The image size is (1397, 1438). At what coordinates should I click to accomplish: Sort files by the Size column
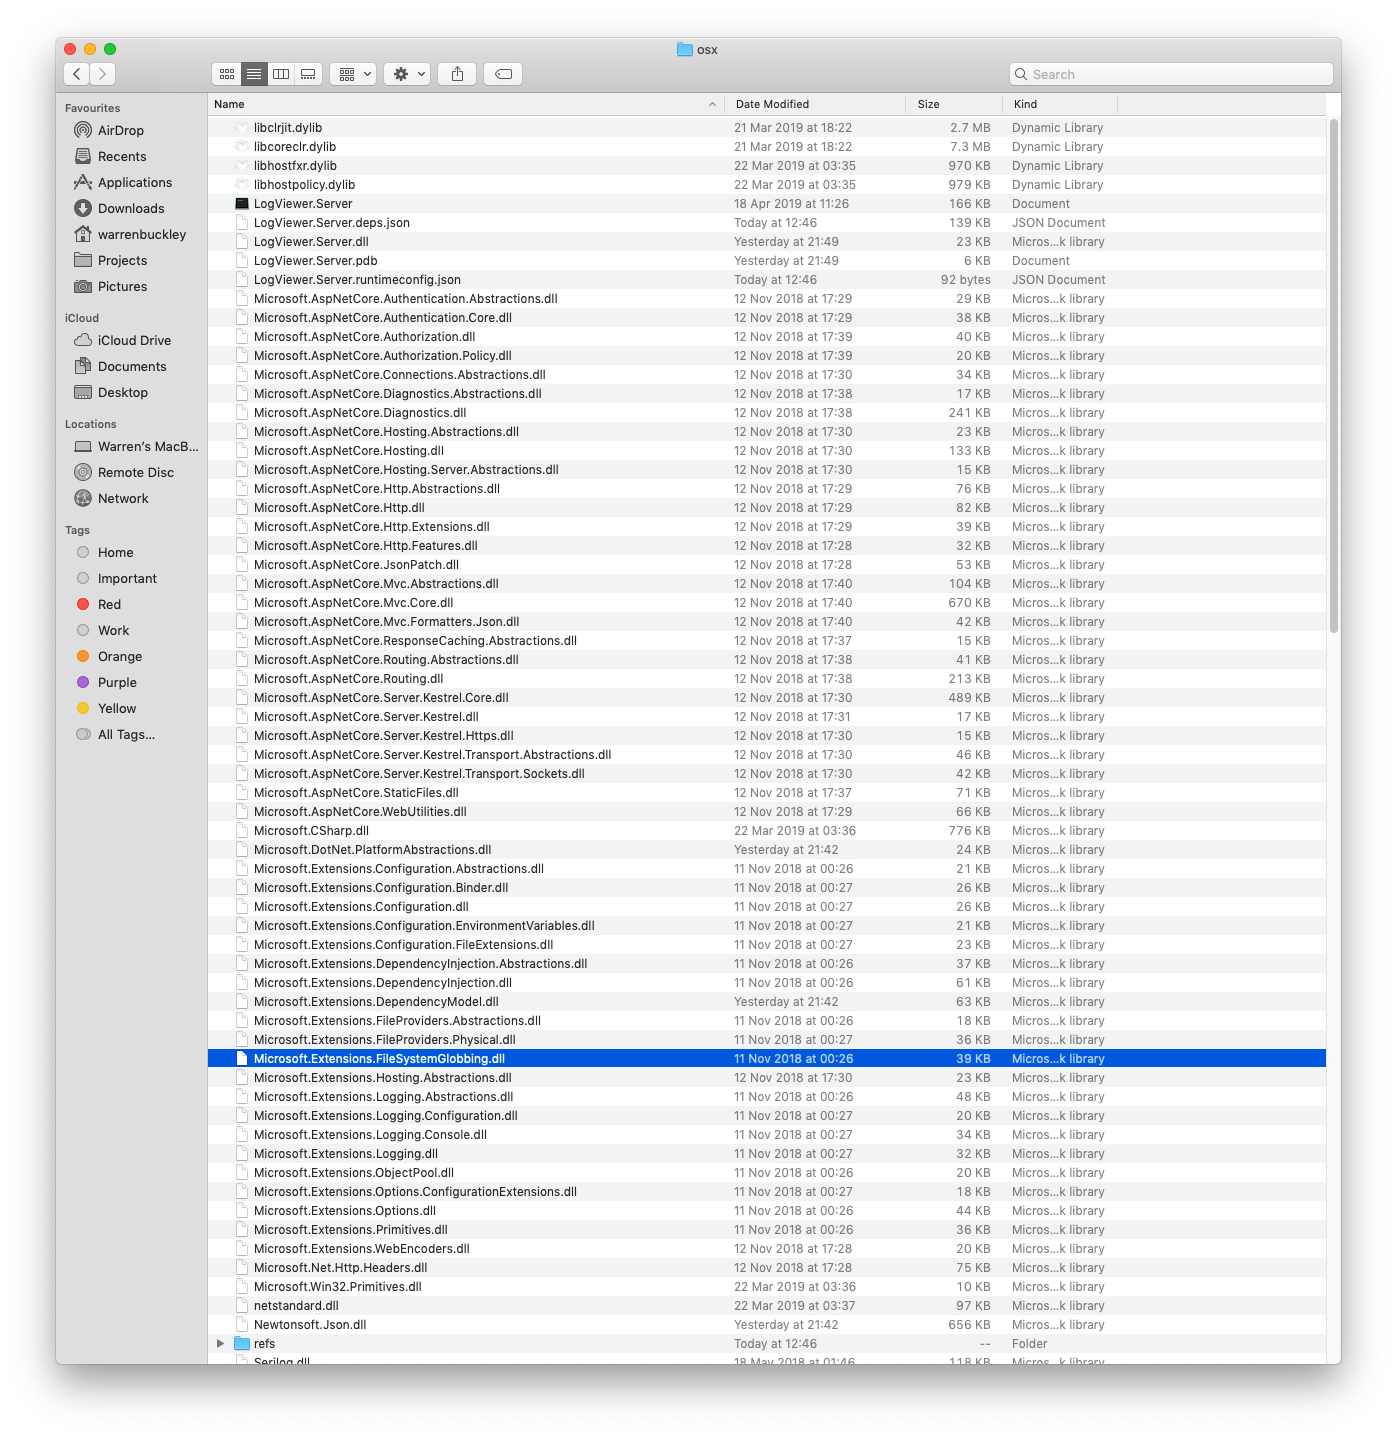pyautogui.click(x=928, y=103)
